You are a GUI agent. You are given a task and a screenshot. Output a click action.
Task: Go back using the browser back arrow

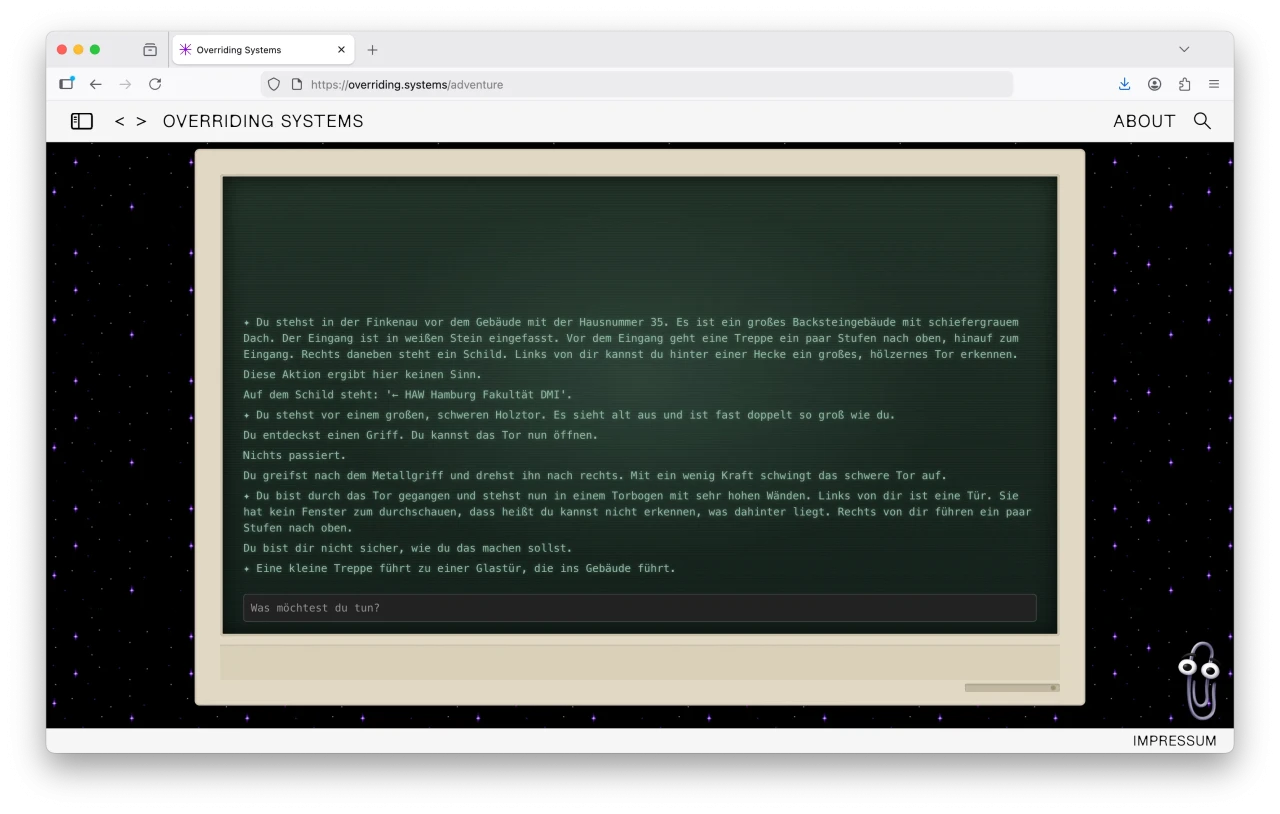(x=96, y=84)
